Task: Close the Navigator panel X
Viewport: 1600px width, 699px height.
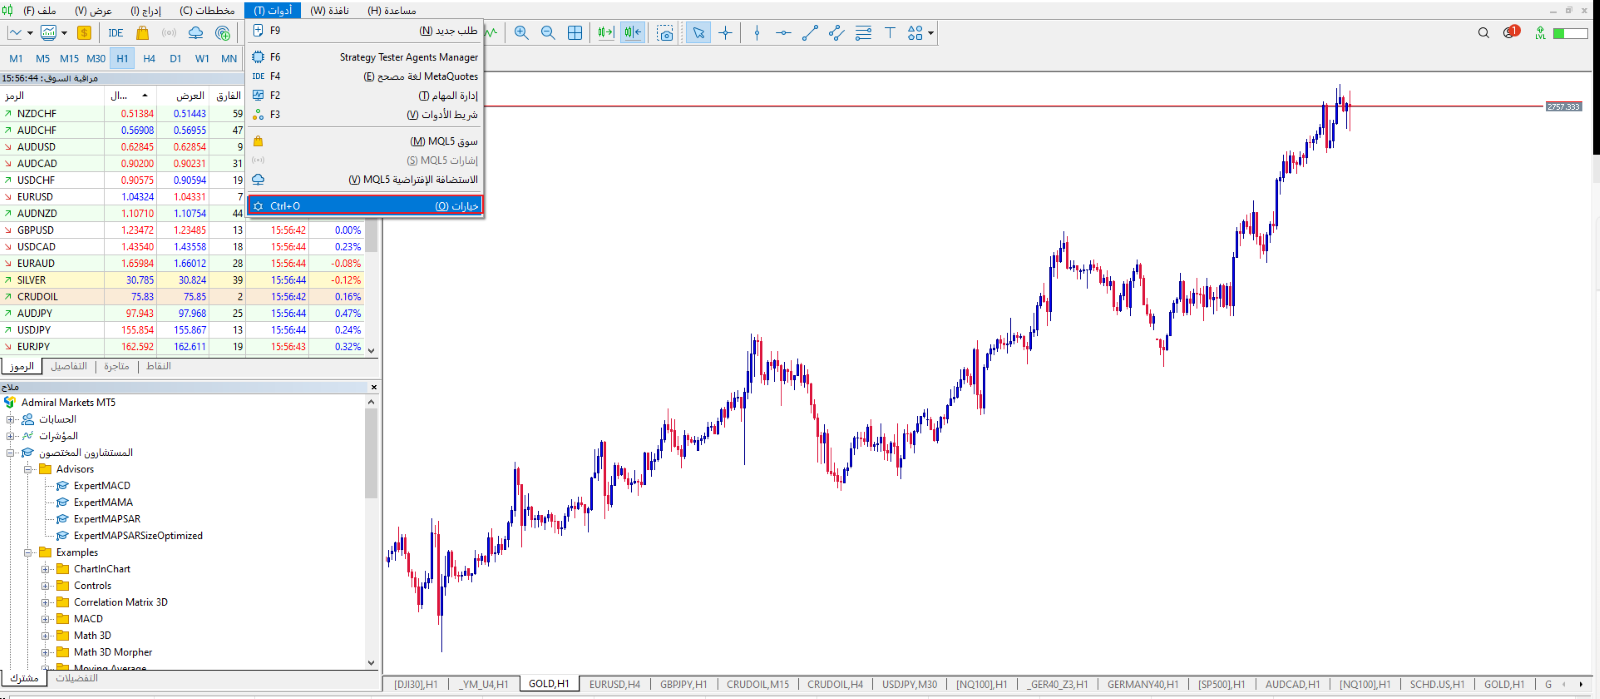Action: click(374, 387)
